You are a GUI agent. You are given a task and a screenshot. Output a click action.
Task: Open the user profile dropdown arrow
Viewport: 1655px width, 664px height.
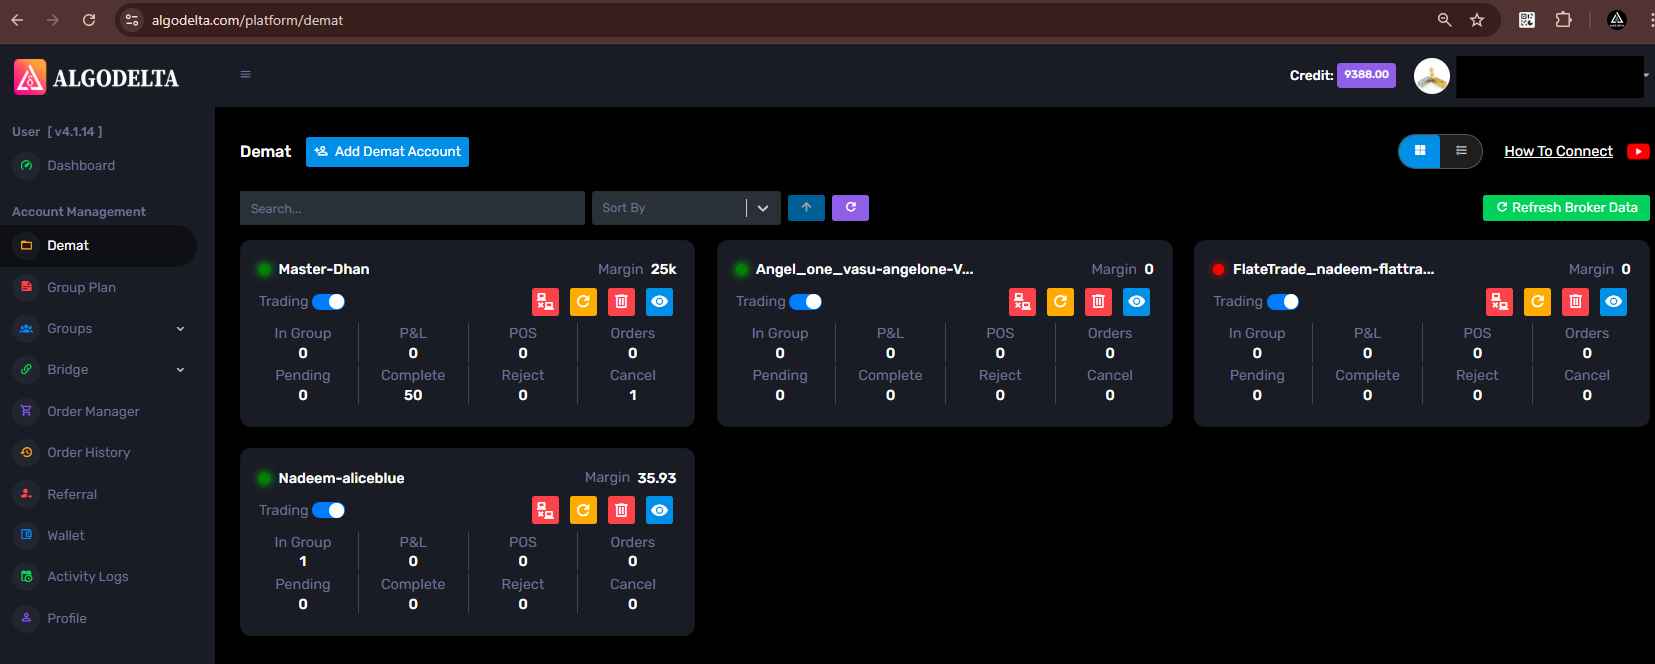click(1646, 76)
